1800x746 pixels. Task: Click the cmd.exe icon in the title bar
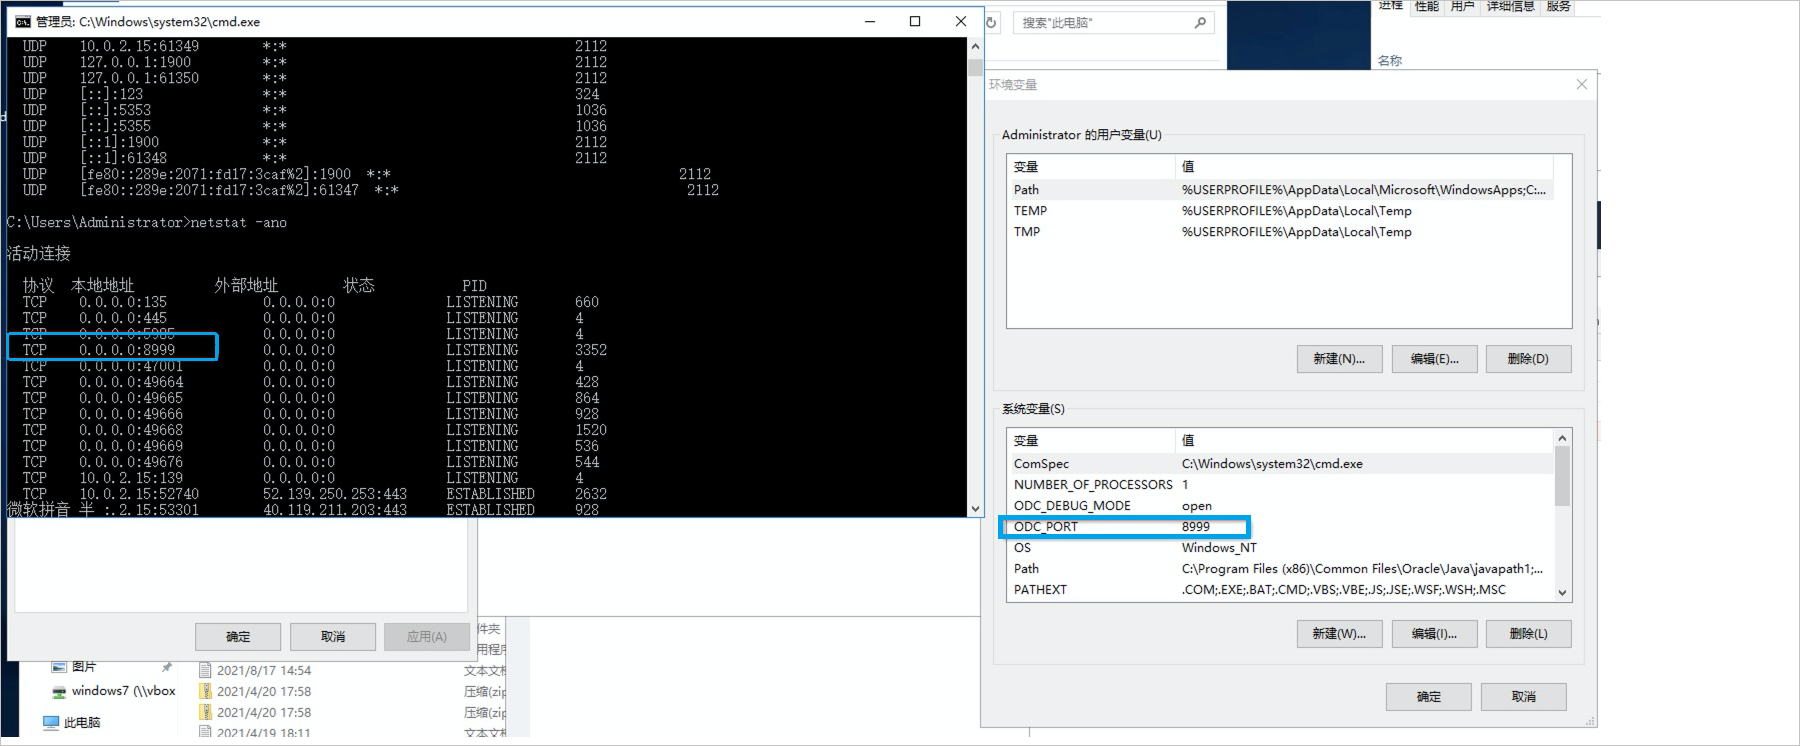click(22, 22)
